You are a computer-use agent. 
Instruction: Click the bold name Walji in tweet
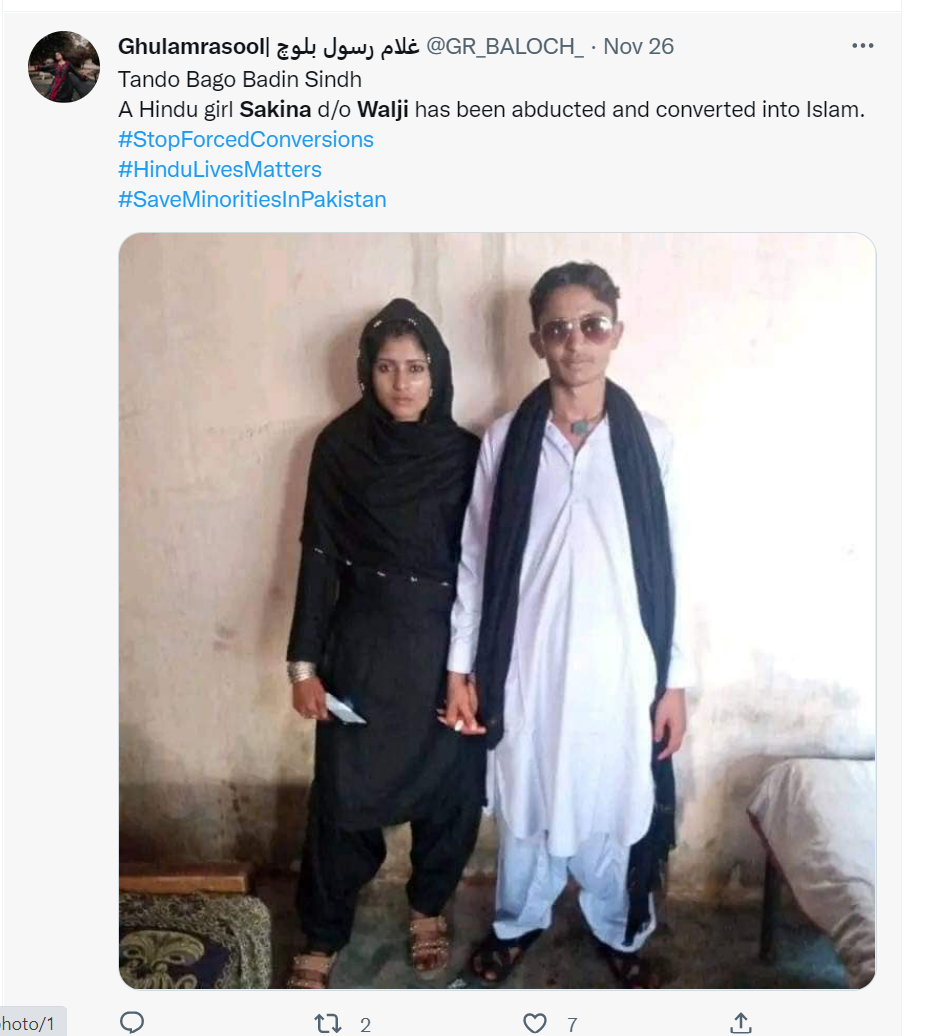(382, 110)
